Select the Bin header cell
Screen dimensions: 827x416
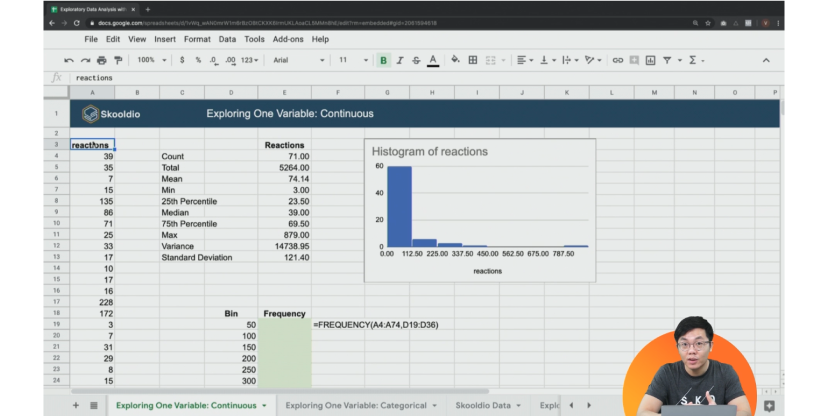coord(231,313)
